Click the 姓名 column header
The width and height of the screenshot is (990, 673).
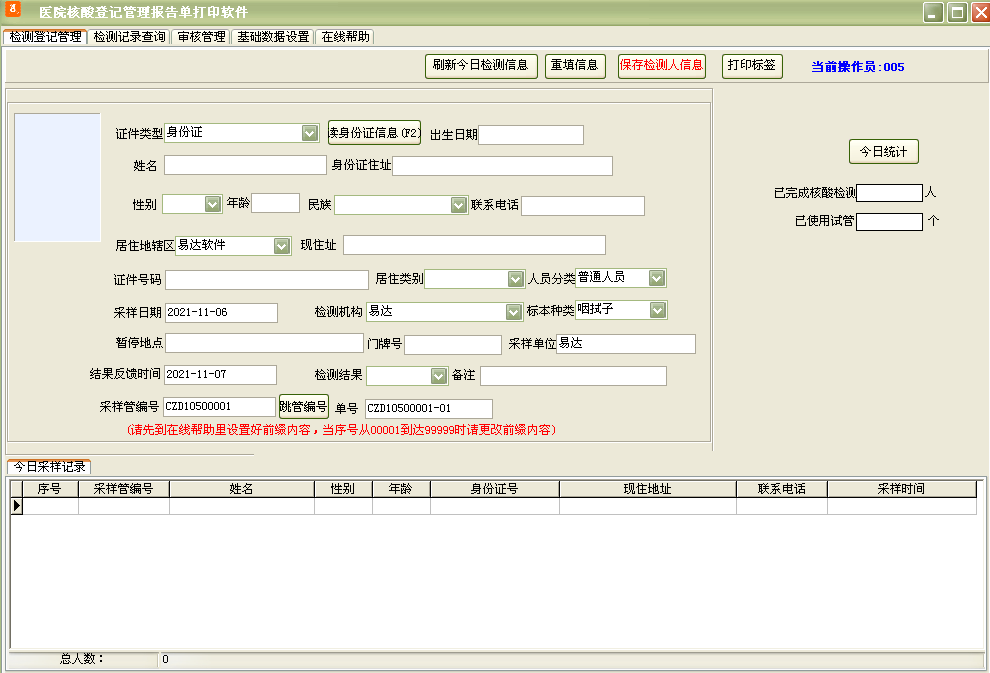(x=241, y=489)
